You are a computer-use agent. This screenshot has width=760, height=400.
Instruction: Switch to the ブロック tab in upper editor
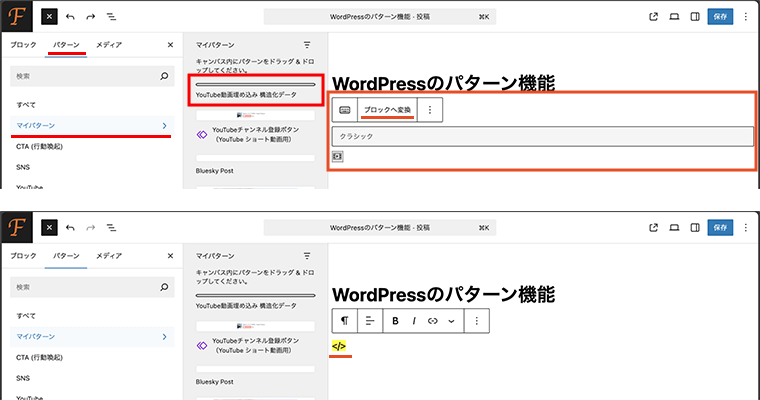click(x=23, y=45)
